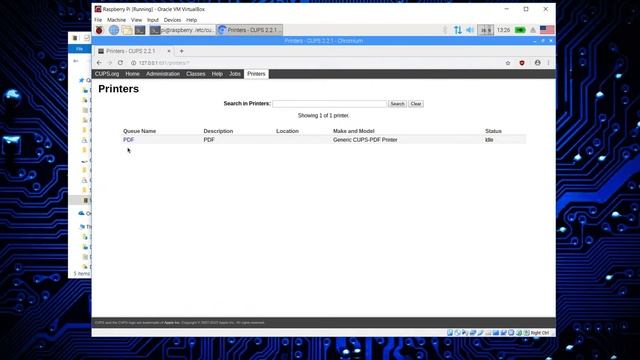Open the VirtualBox Help menu
Viewport: 640px width, 360px height.
[191, 20]
